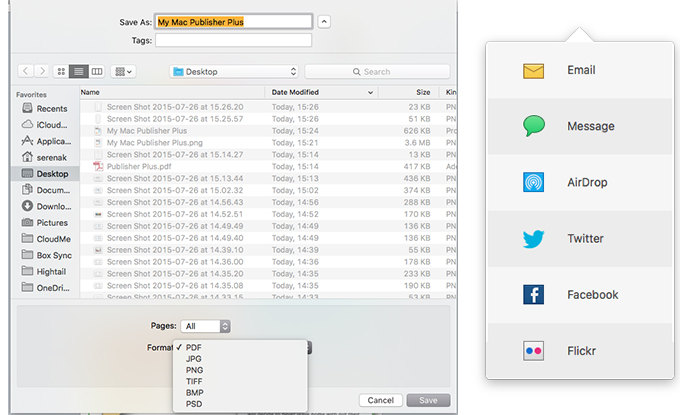Open the item arrangement dropdown

[125, 72]
